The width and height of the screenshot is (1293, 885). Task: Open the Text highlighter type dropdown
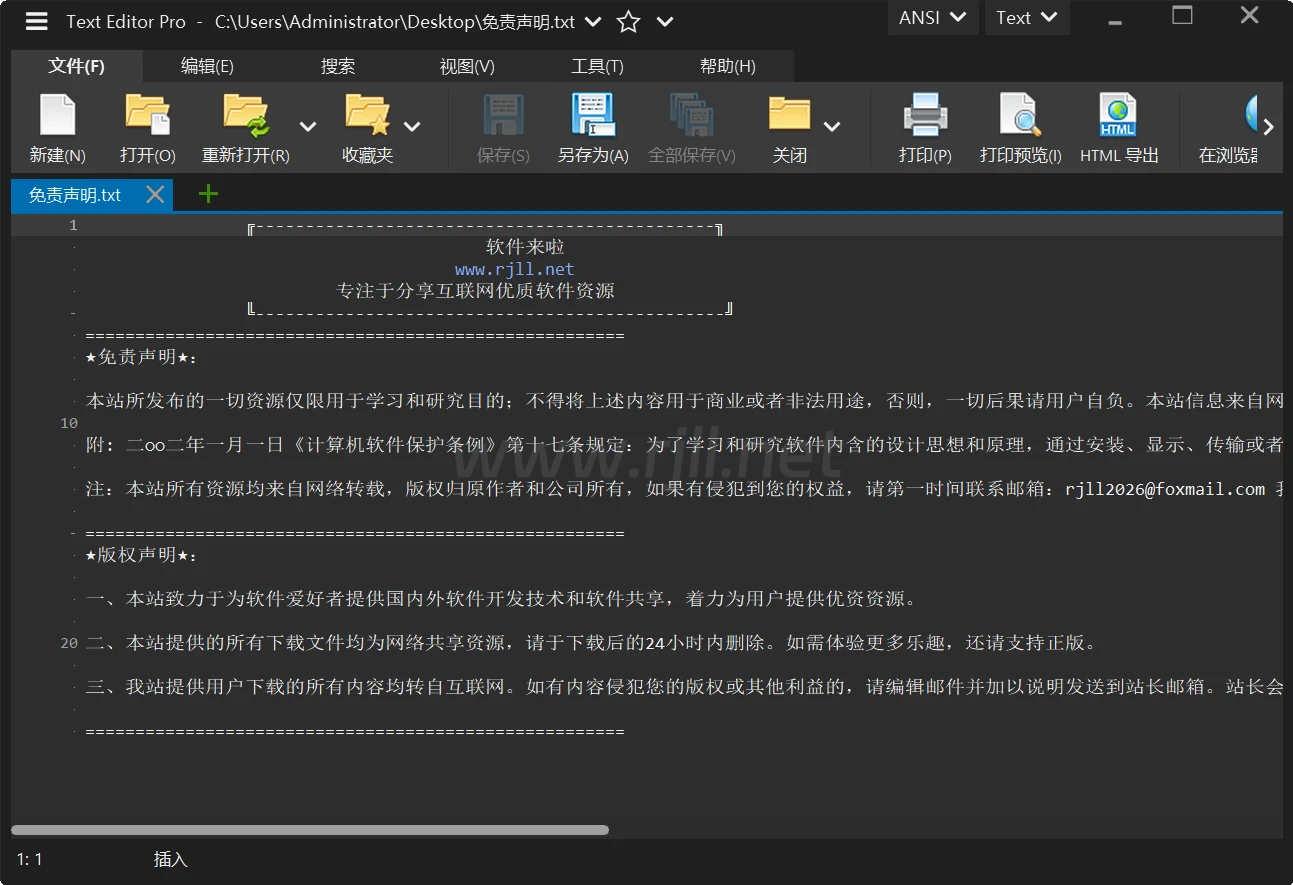(x=1026, y=17)
